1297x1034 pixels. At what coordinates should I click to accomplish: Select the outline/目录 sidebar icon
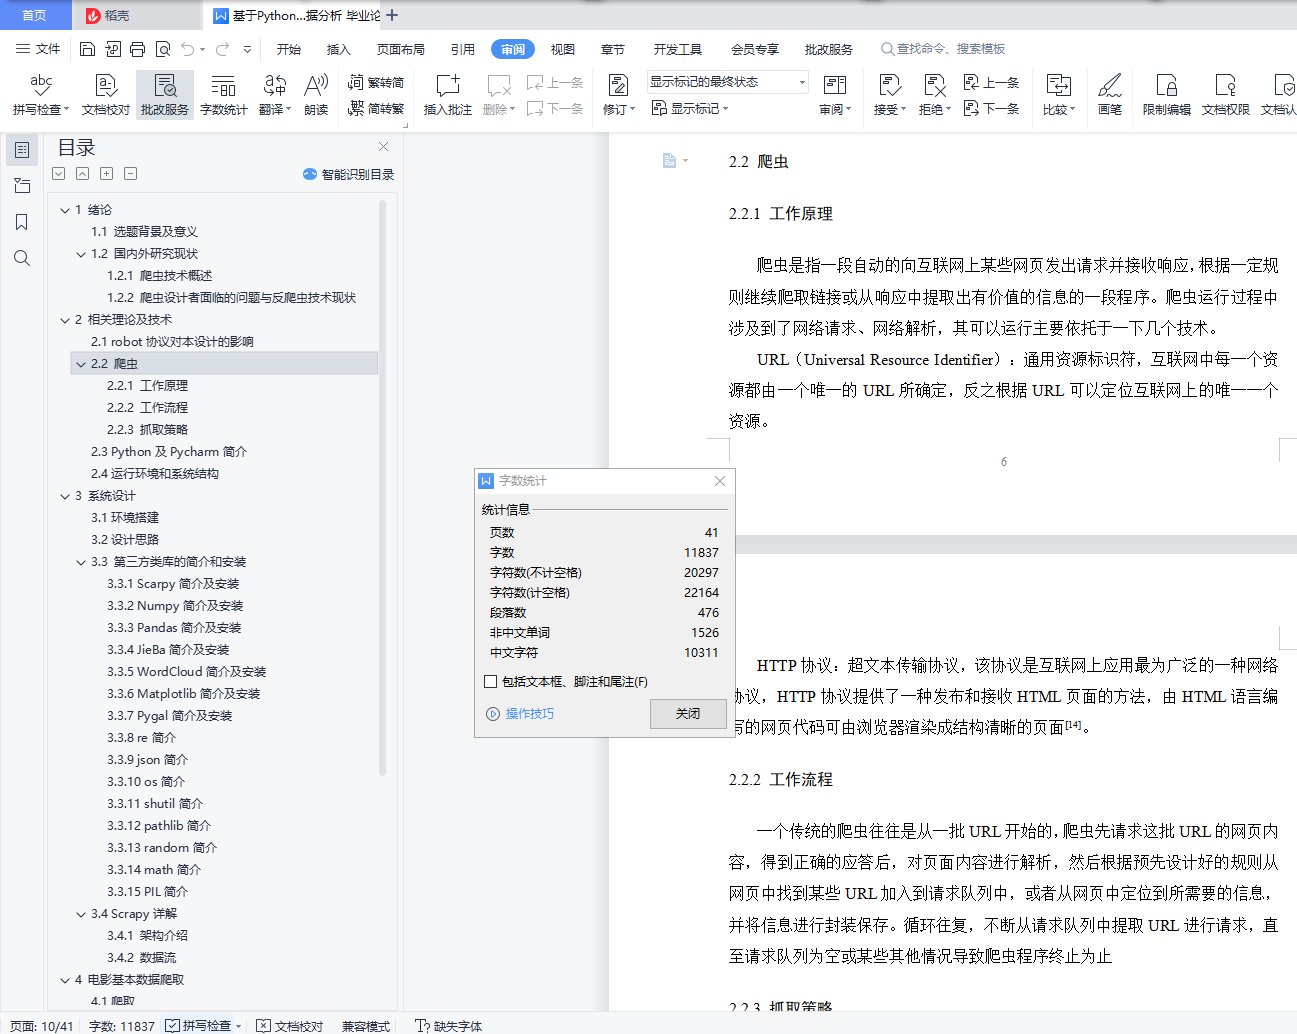tap(21, 150)
